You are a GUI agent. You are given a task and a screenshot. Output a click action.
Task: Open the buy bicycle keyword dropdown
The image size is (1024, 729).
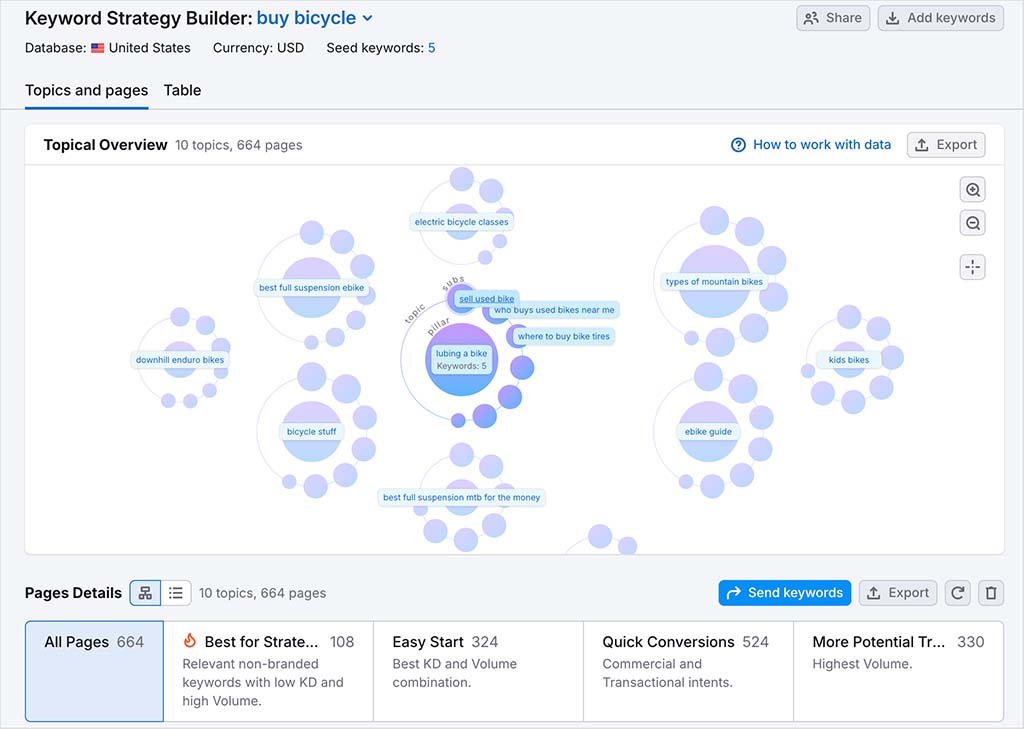point(368,17)
